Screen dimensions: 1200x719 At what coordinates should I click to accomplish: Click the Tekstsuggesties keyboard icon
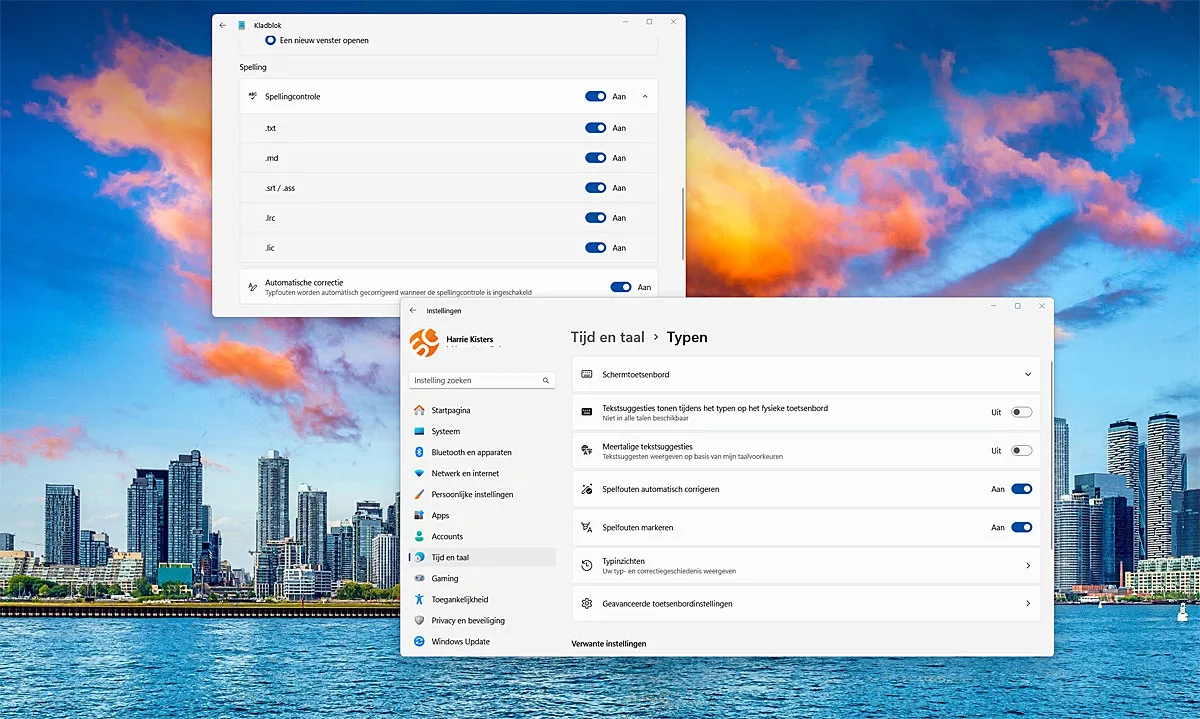587,412
